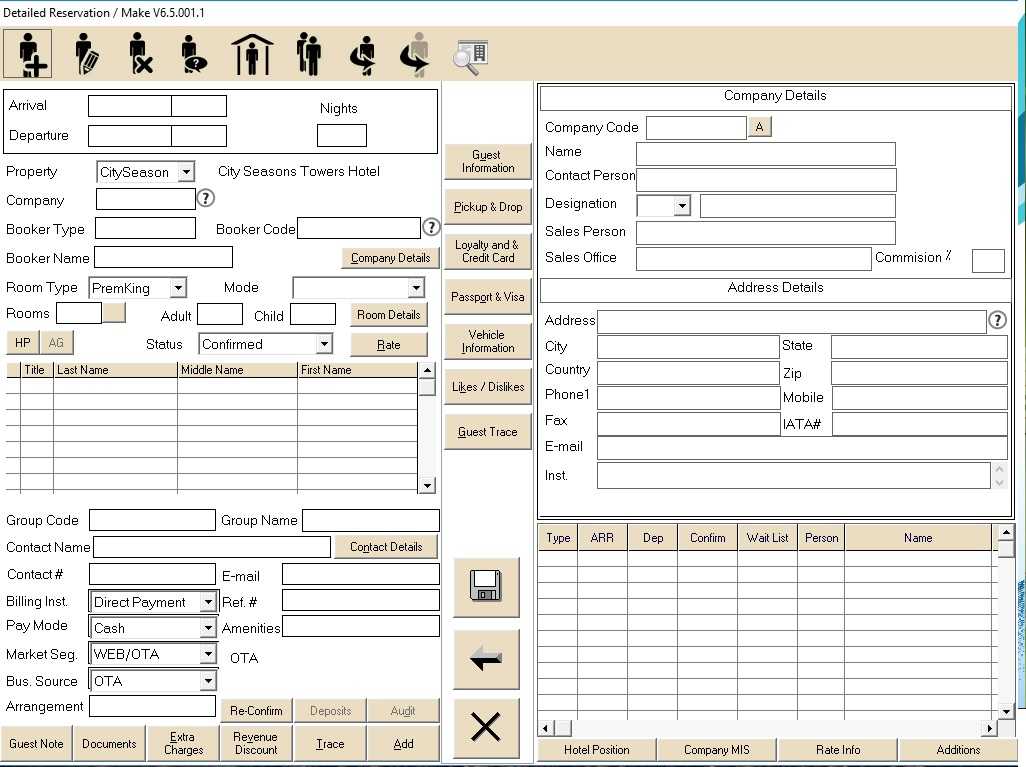Screen dimensions: 1026x767
Task: Click the Arrival date input field
Action: [130, 106]
